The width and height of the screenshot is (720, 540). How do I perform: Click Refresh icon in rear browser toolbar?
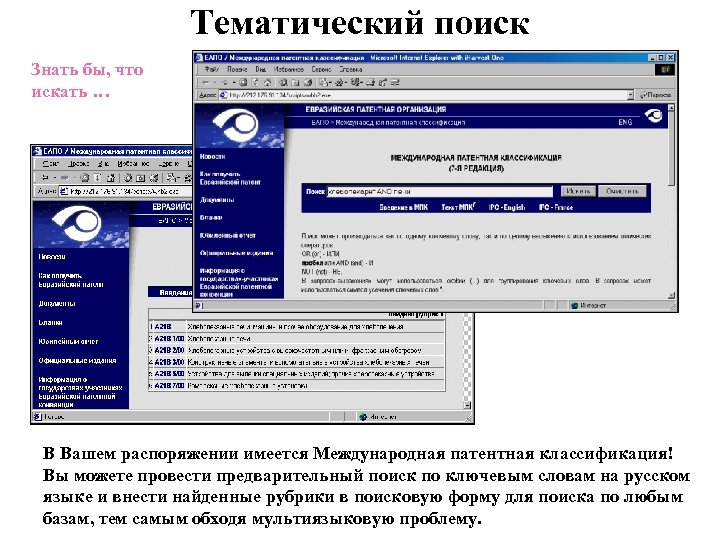(97, 177)
